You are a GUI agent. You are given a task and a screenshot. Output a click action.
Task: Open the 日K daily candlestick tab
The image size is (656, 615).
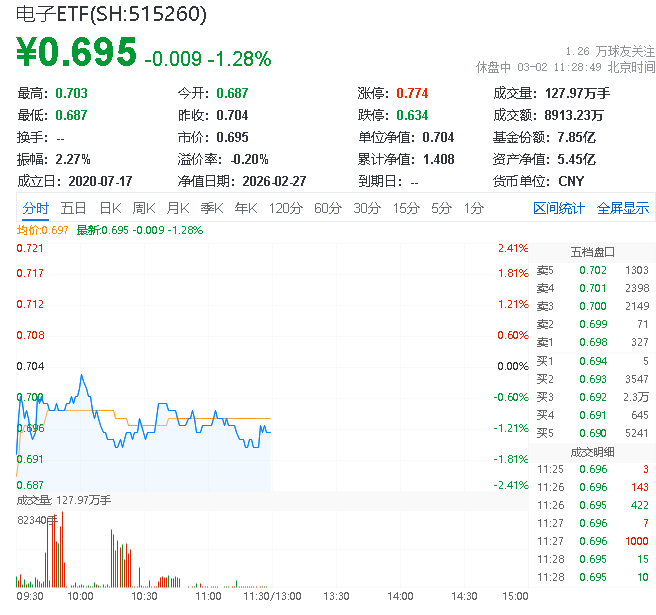pos(109,208)
